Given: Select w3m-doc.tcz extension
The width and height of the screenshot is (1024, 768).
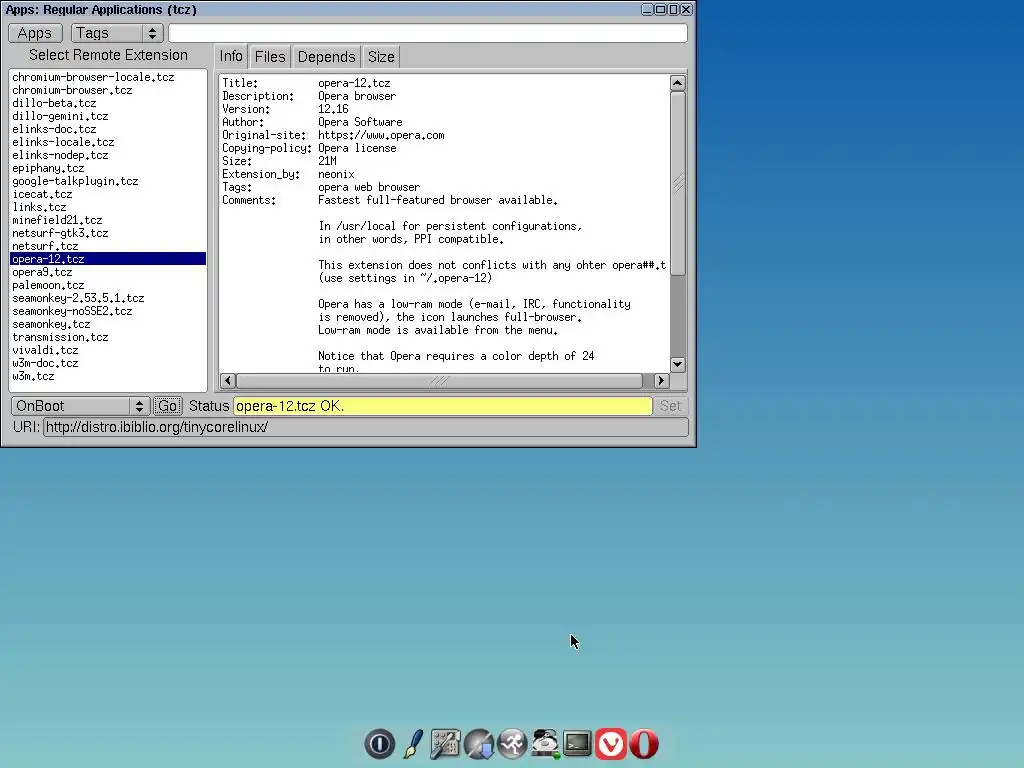Looking at the screenshot, I should [x=108, y=363].
